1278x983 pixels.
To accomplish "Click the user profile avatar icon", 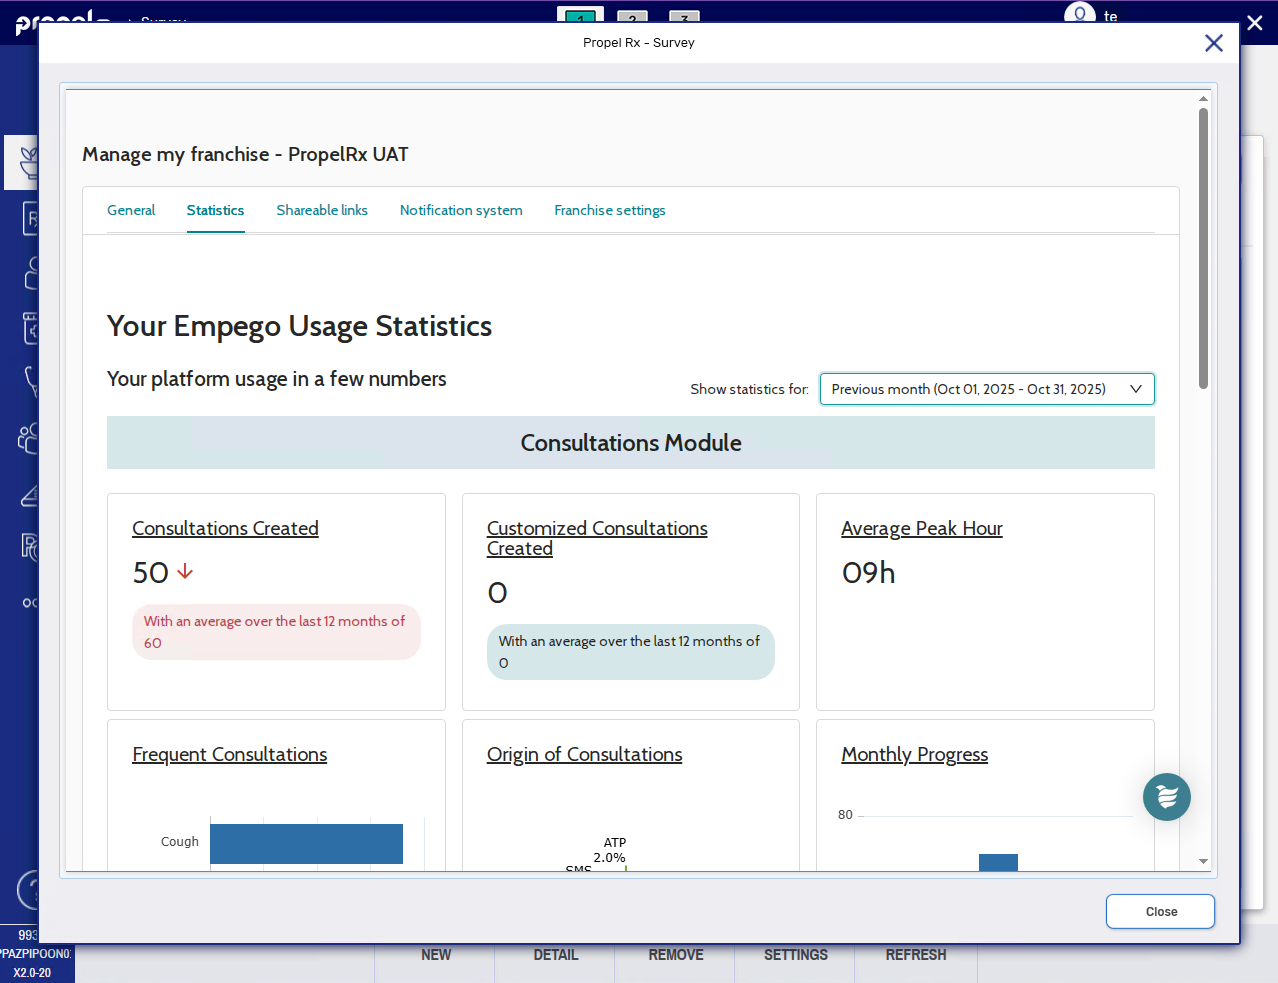I will click(1079, 14).
